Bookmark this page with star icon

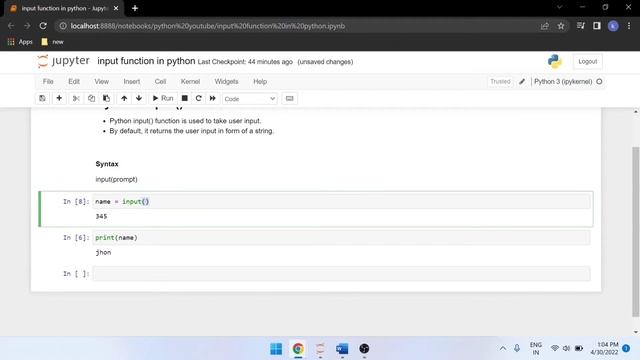561,26
